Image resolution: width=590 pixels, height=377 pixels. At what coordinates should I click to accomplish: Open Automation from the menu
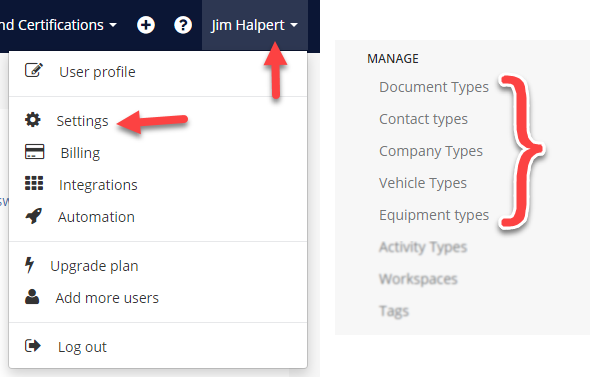(158, 217)
